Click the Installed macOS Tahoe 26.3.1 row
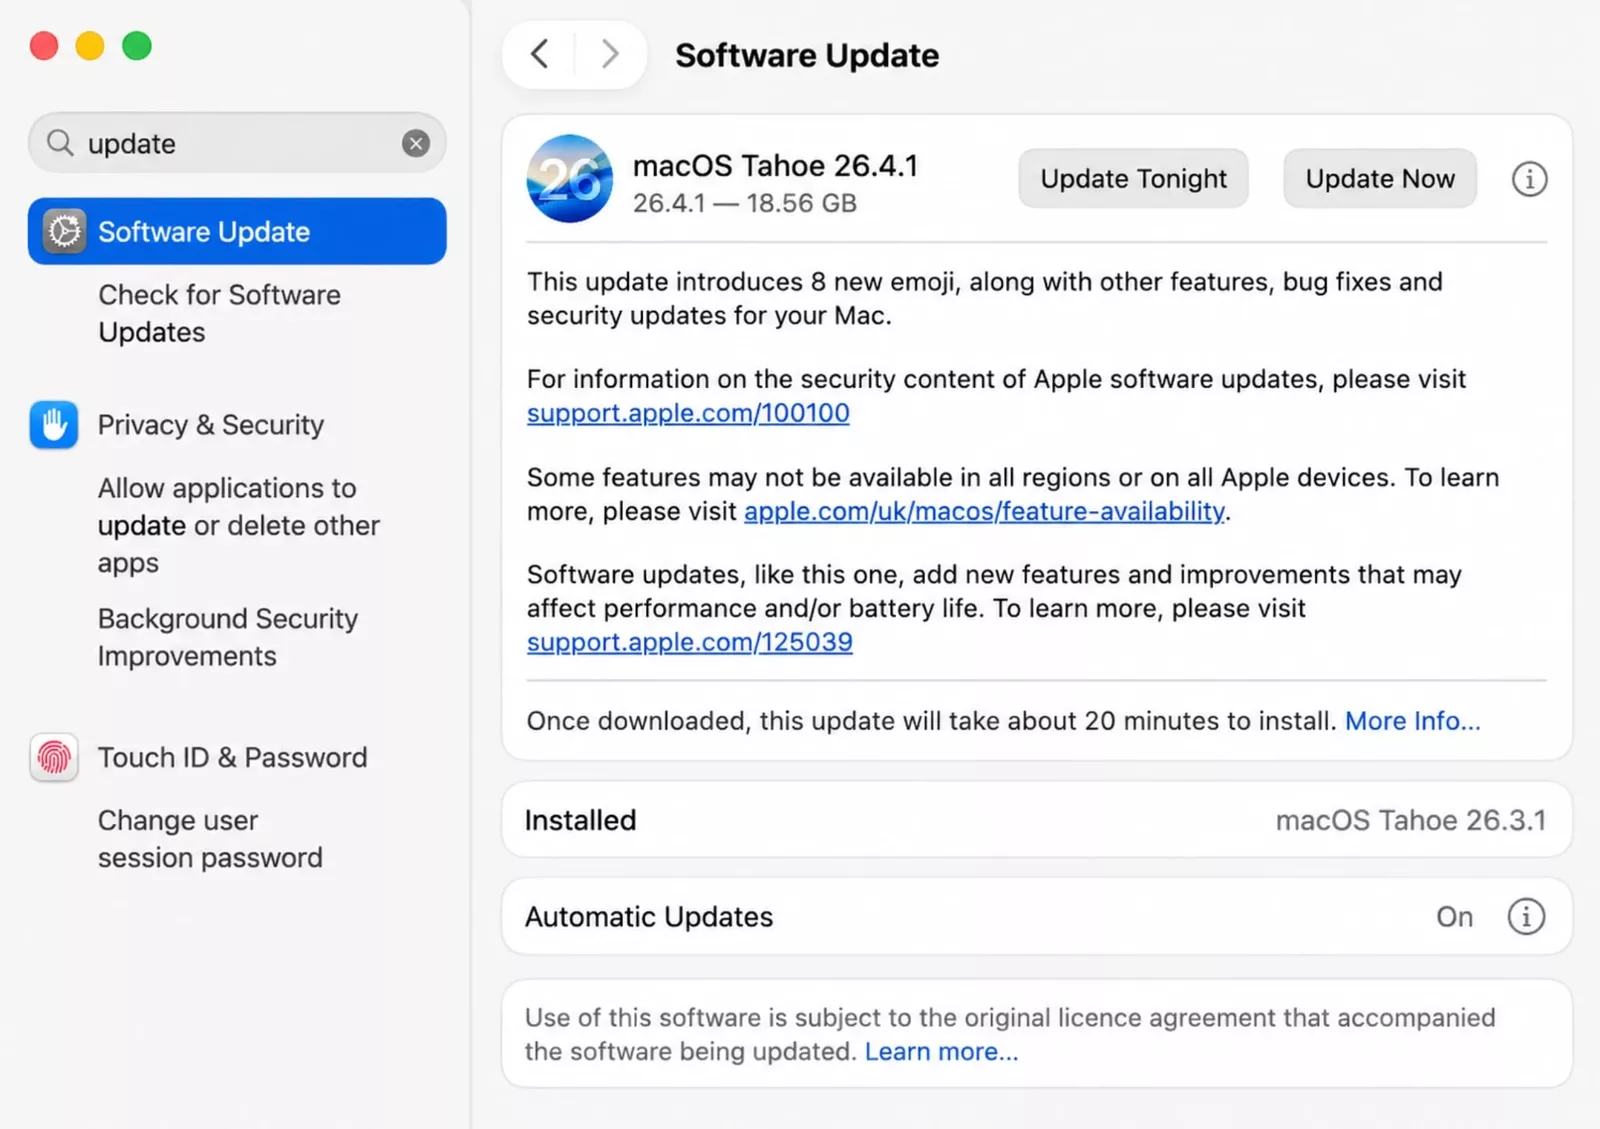This screenshot has width=1600, height=1129. tap(1037, 820)
